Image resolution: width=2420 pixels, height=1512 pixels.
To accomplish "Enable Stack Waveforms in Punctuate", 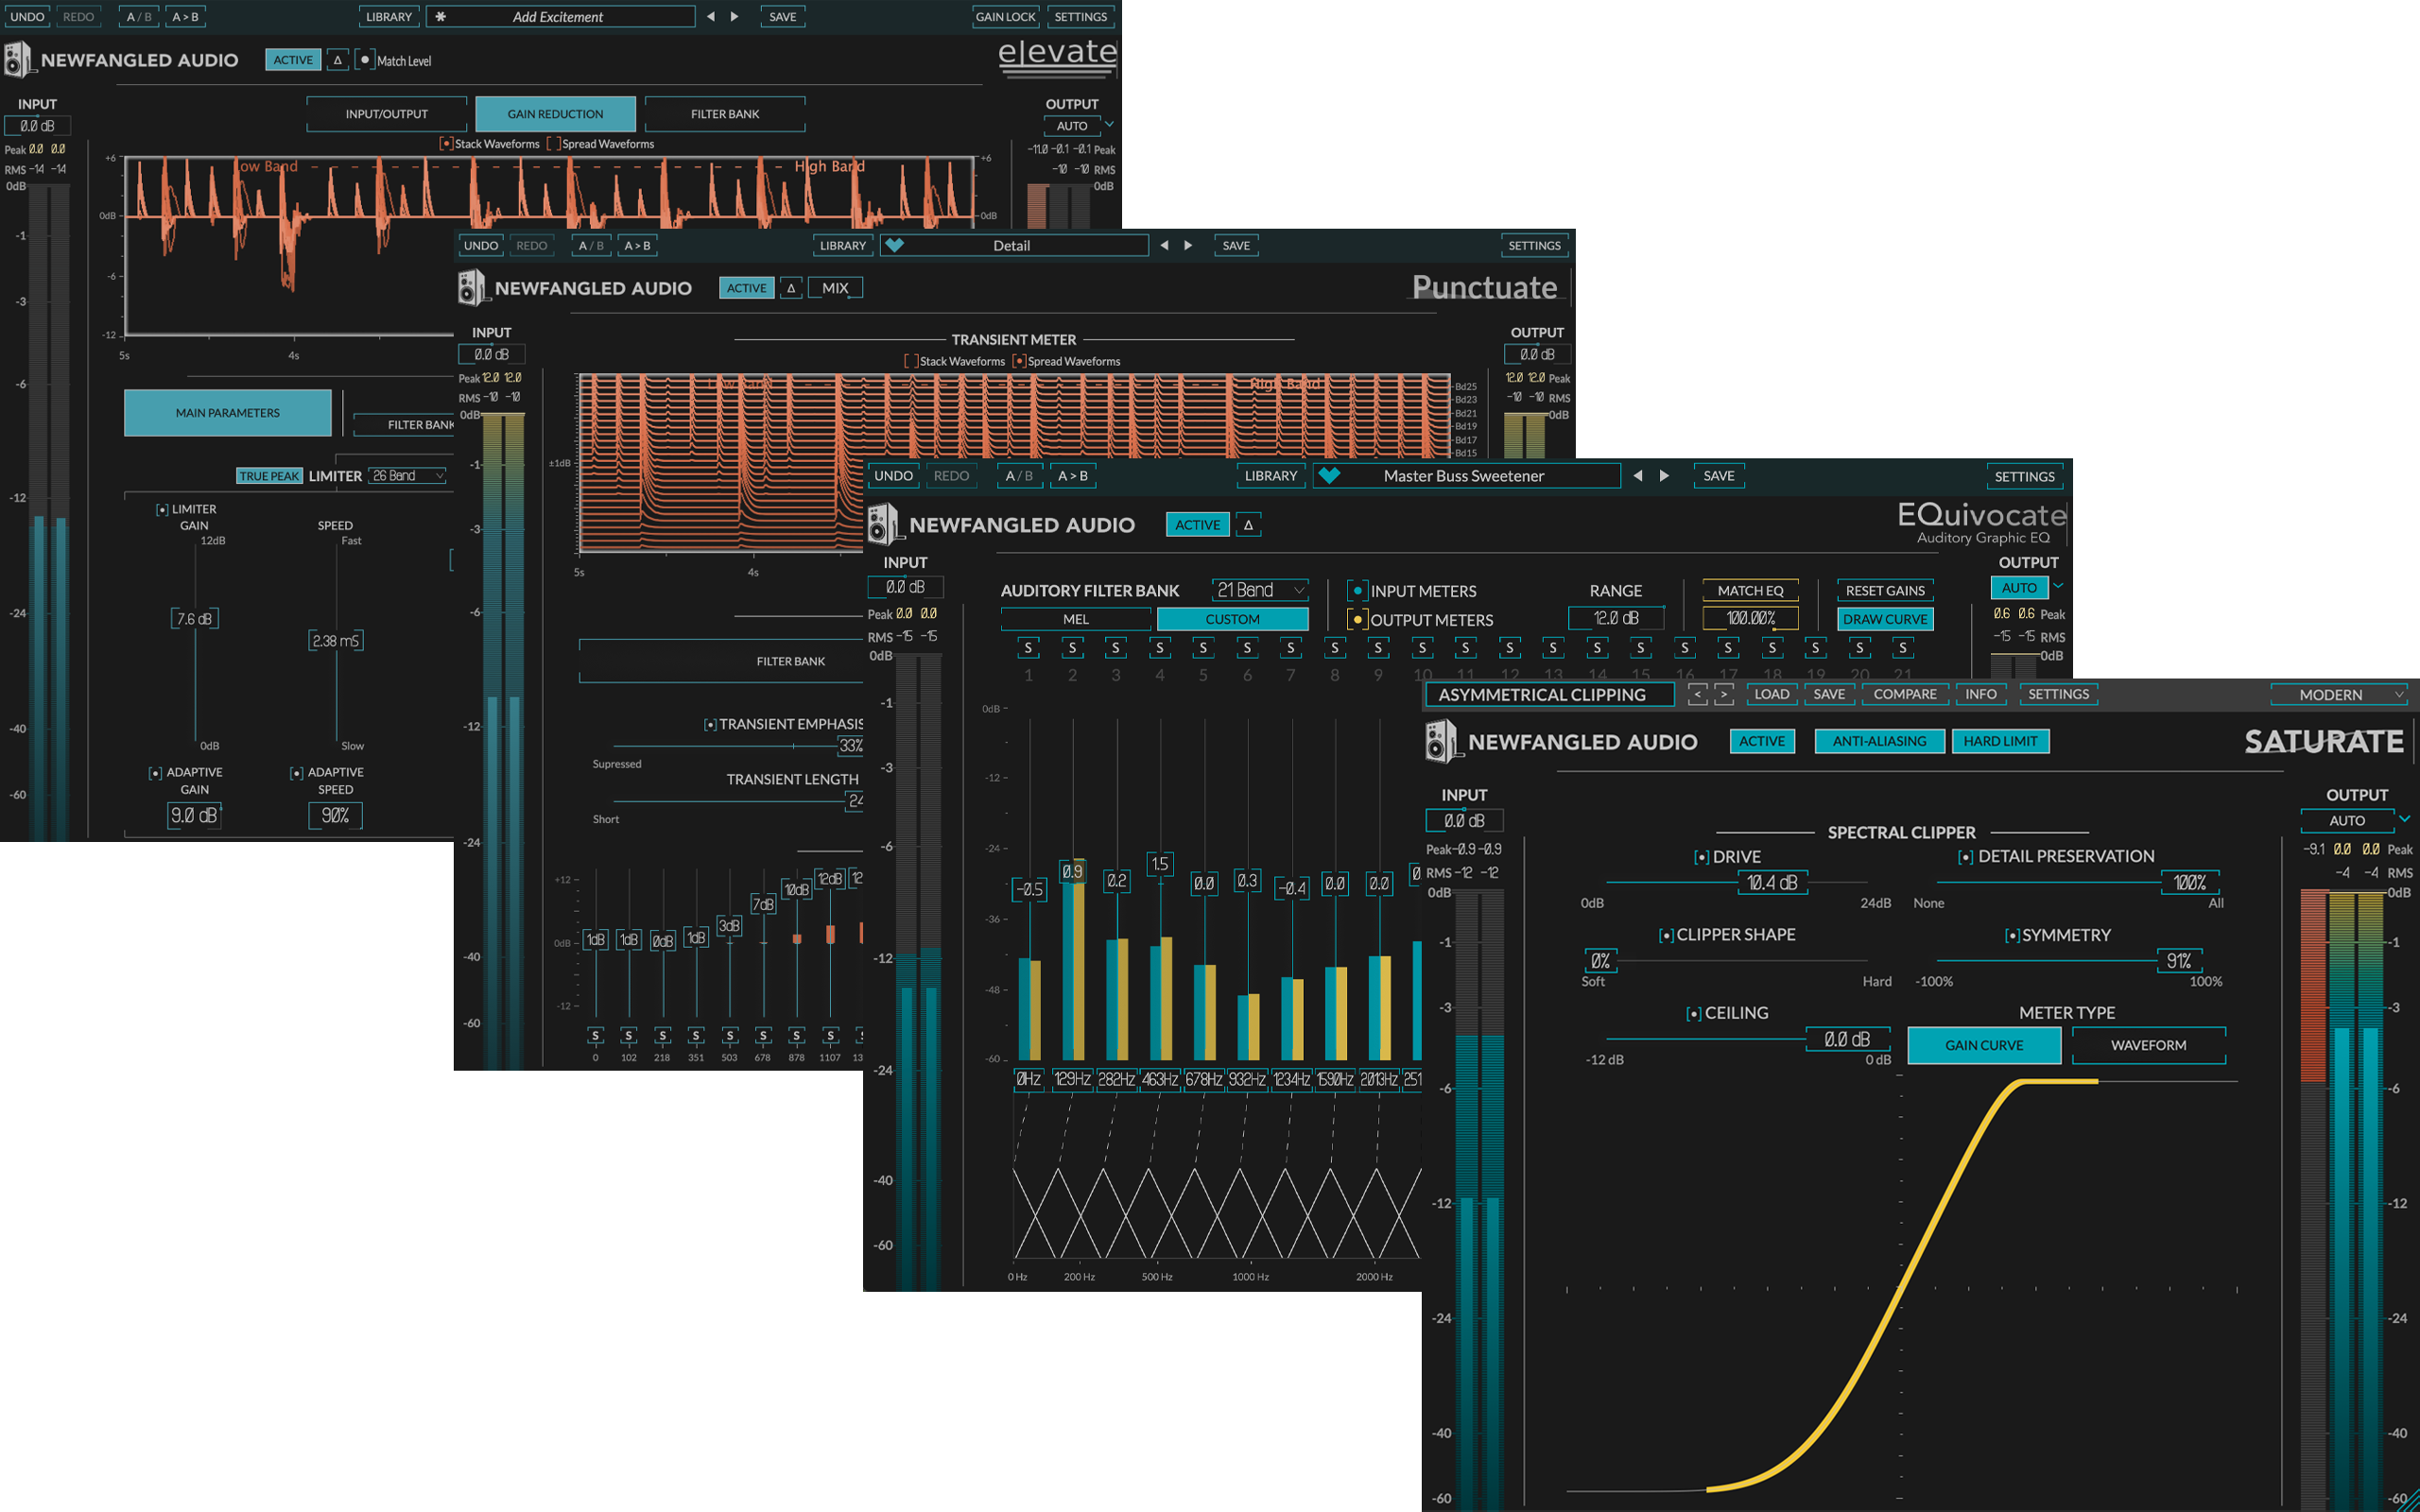I will pyautogui.click(x=911, y=361).
